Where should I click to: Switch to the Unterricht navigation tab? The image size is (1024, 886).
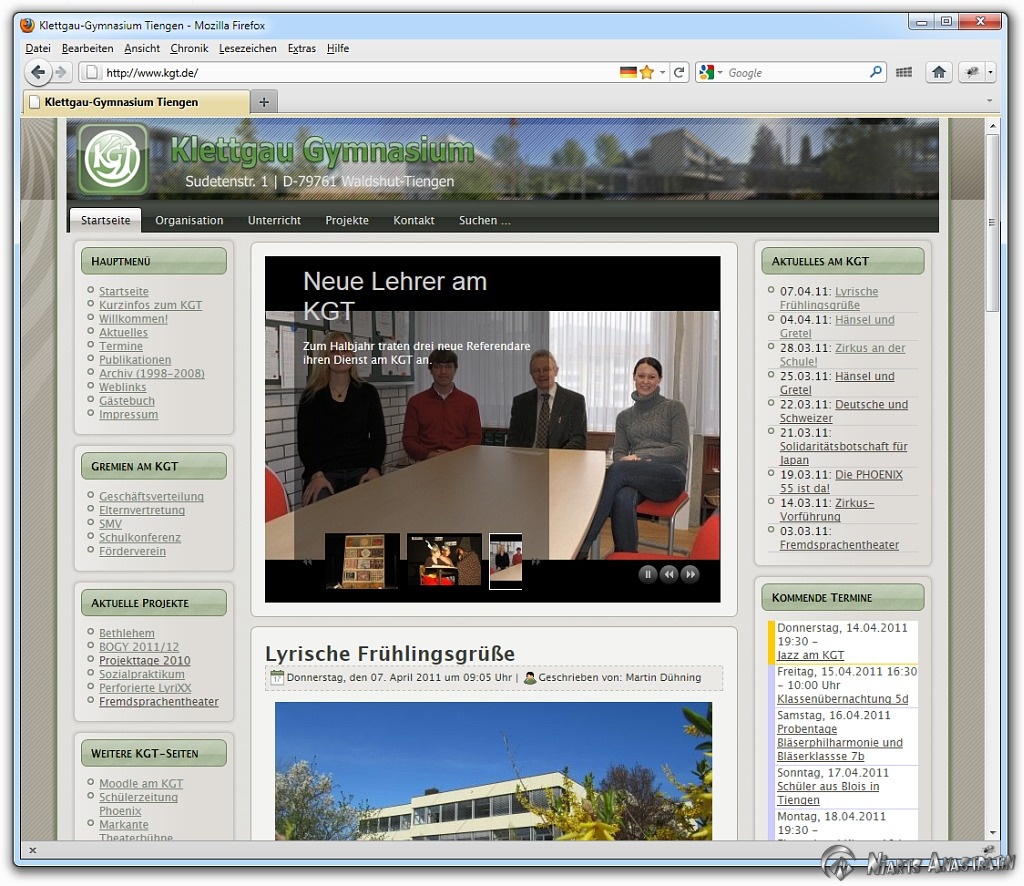[x=274, y=221]
